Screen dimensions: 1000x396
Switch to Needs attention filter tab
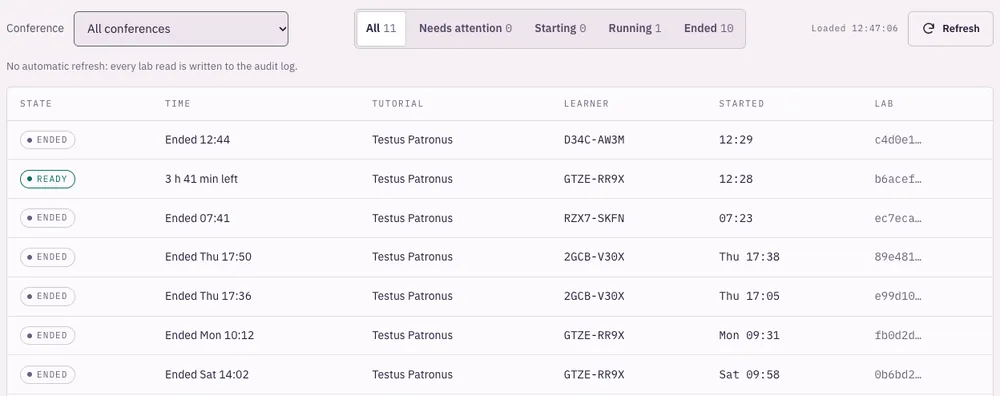click(465, 28)
